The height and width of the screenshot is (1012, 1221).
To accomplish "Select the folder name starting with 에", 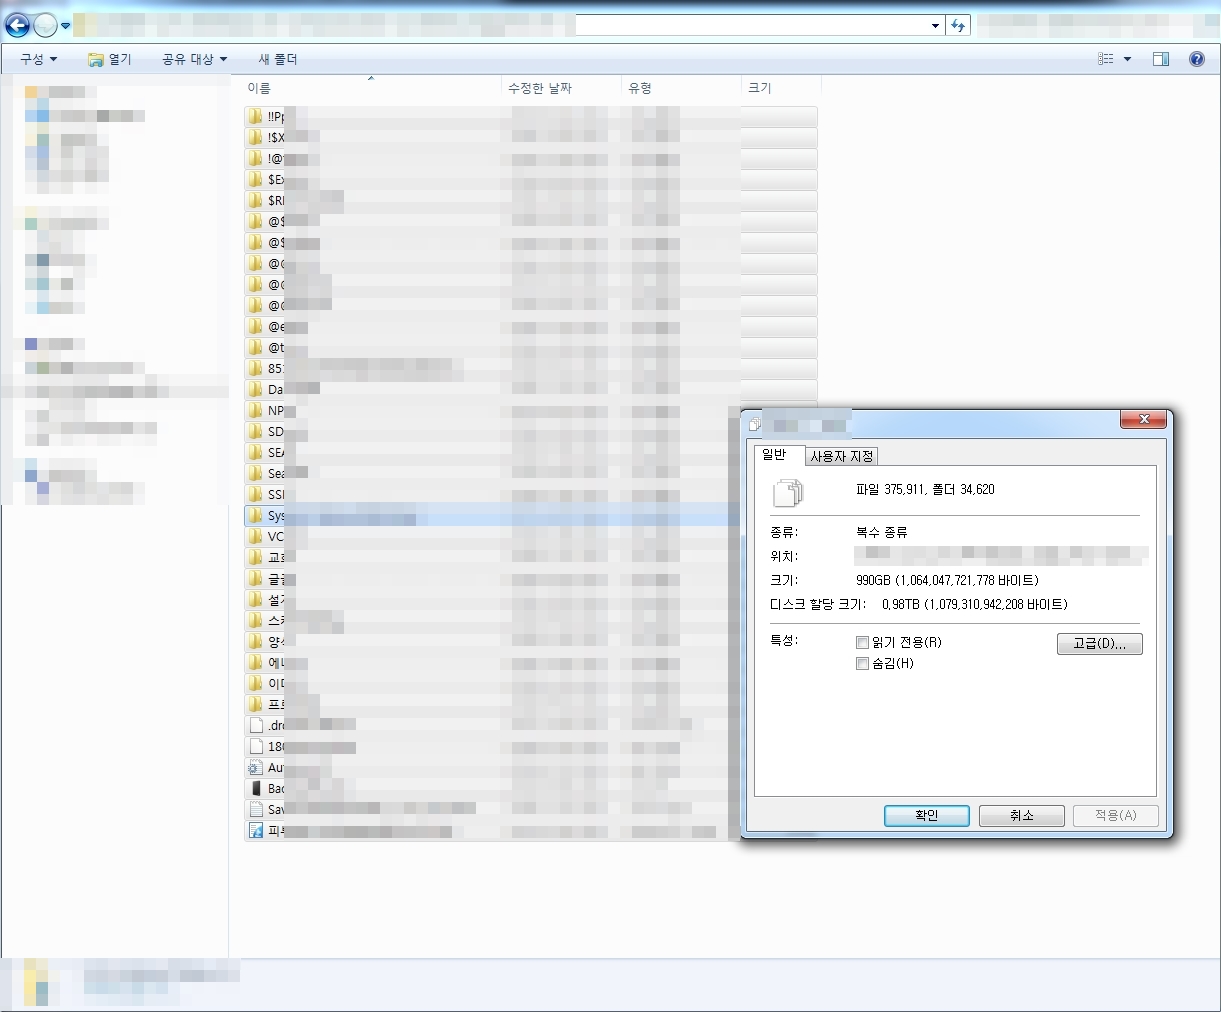I will coord(275,662).
